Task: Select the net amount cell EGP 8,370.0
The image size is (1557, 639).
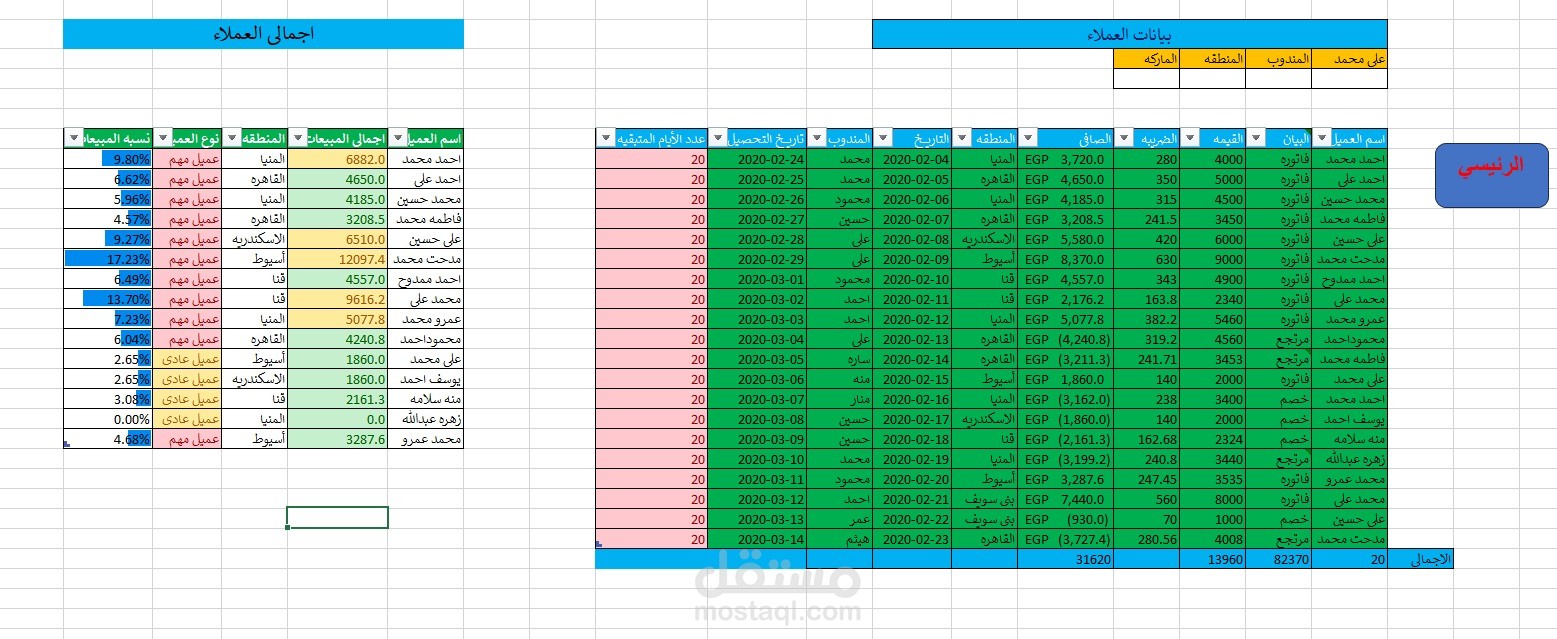Action: [1065, 259]
